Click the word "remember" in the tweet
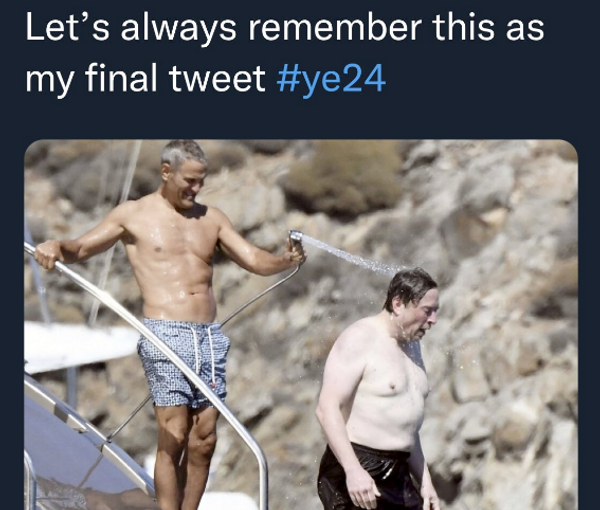The width and height of the screenshot is (600, 510). pyautogui.click(x=335, y=28)
